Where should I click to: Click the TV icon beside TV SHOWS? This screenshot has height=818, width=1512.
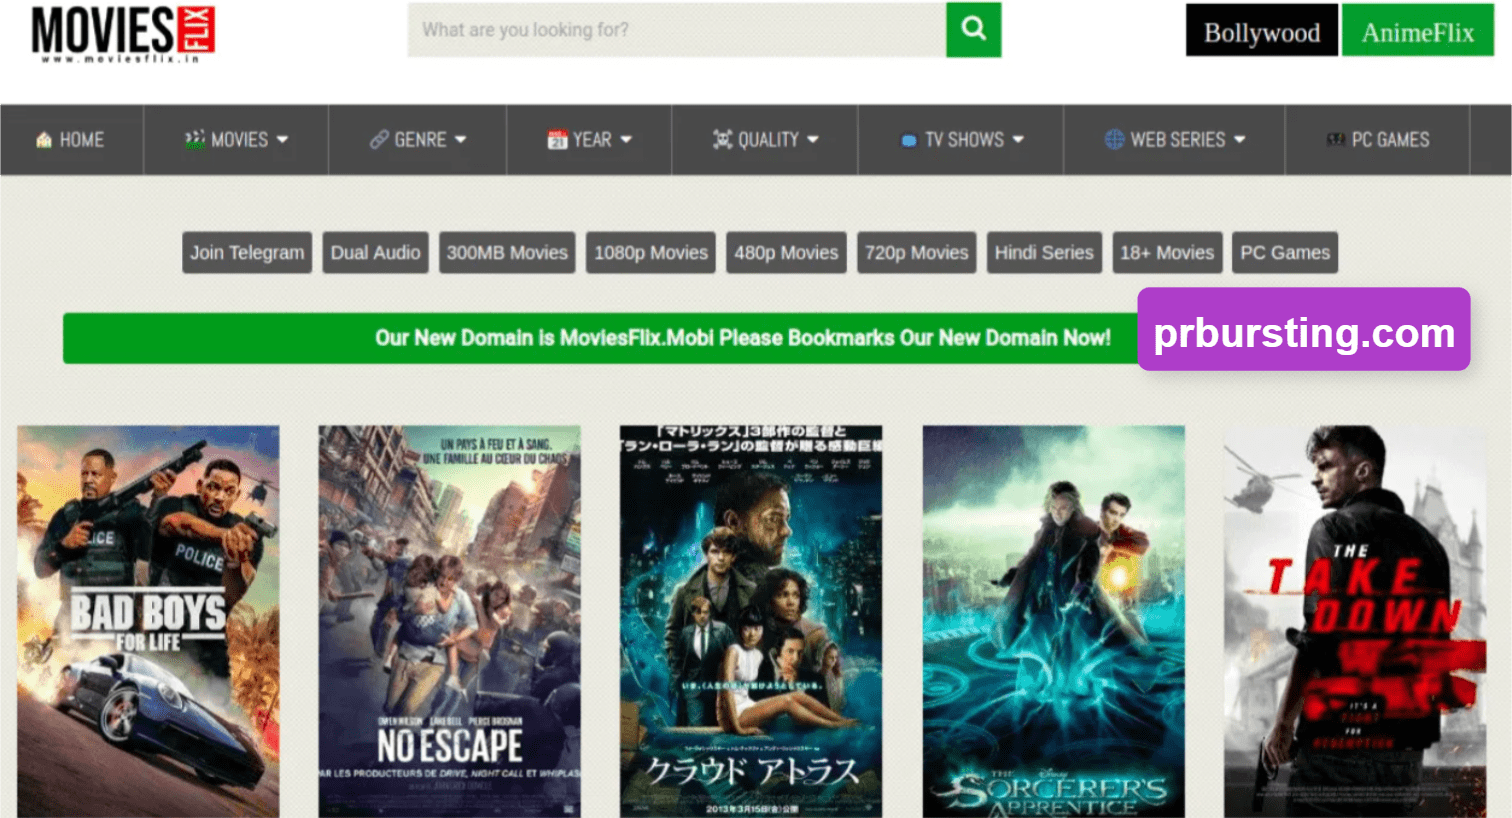(x=908, y=140)
